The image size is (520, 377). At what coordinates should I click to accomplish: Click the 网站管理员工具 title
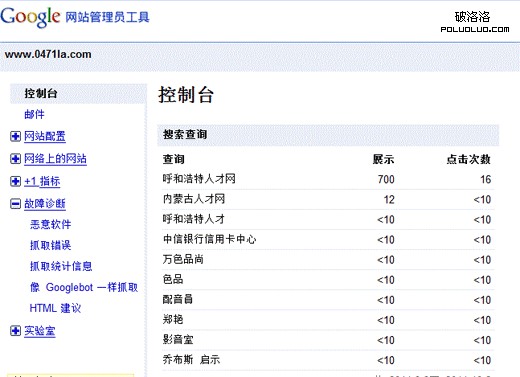(x=107, y=17)
